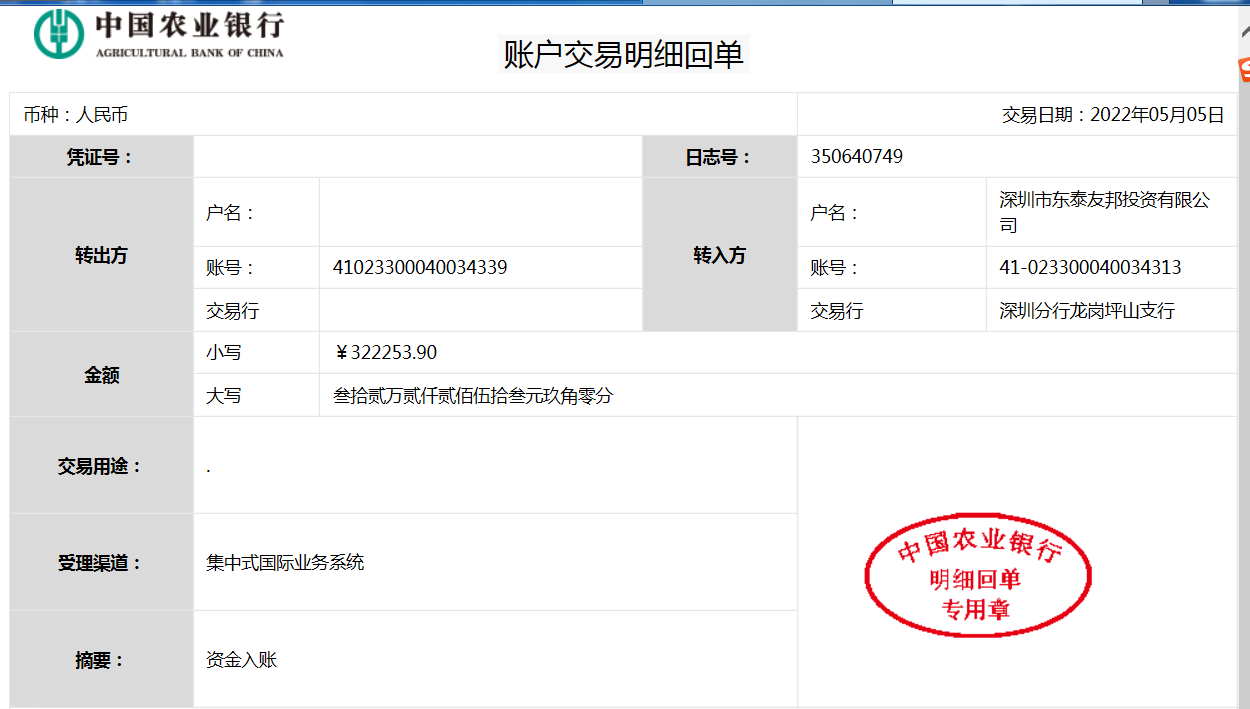This screenshot has width=1250, height=709.
Task: Select the log number 350640749
Action: [857, 157]
